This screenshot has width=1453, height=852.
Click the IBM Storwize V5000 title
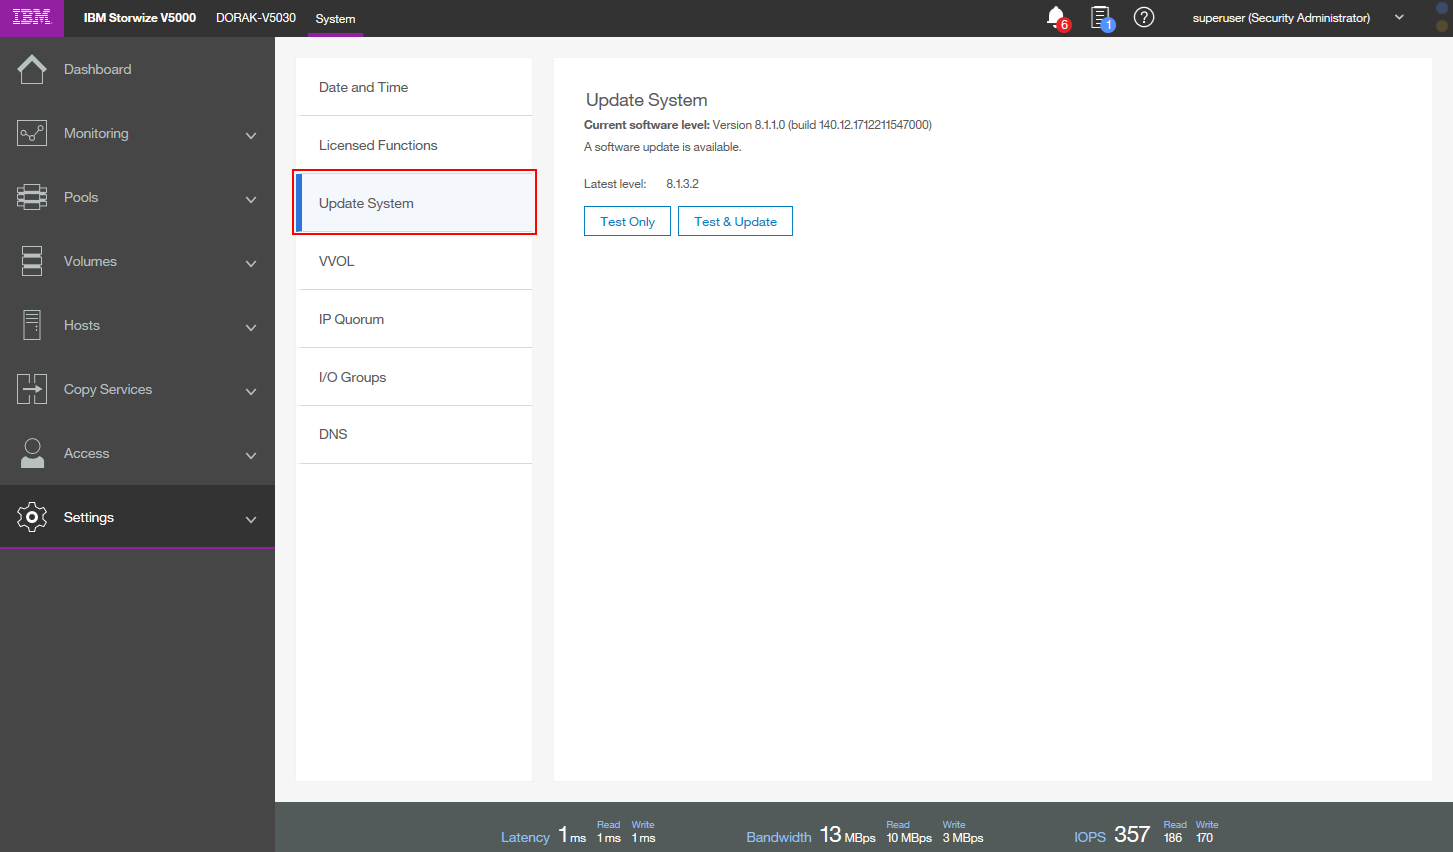point(140,18)
